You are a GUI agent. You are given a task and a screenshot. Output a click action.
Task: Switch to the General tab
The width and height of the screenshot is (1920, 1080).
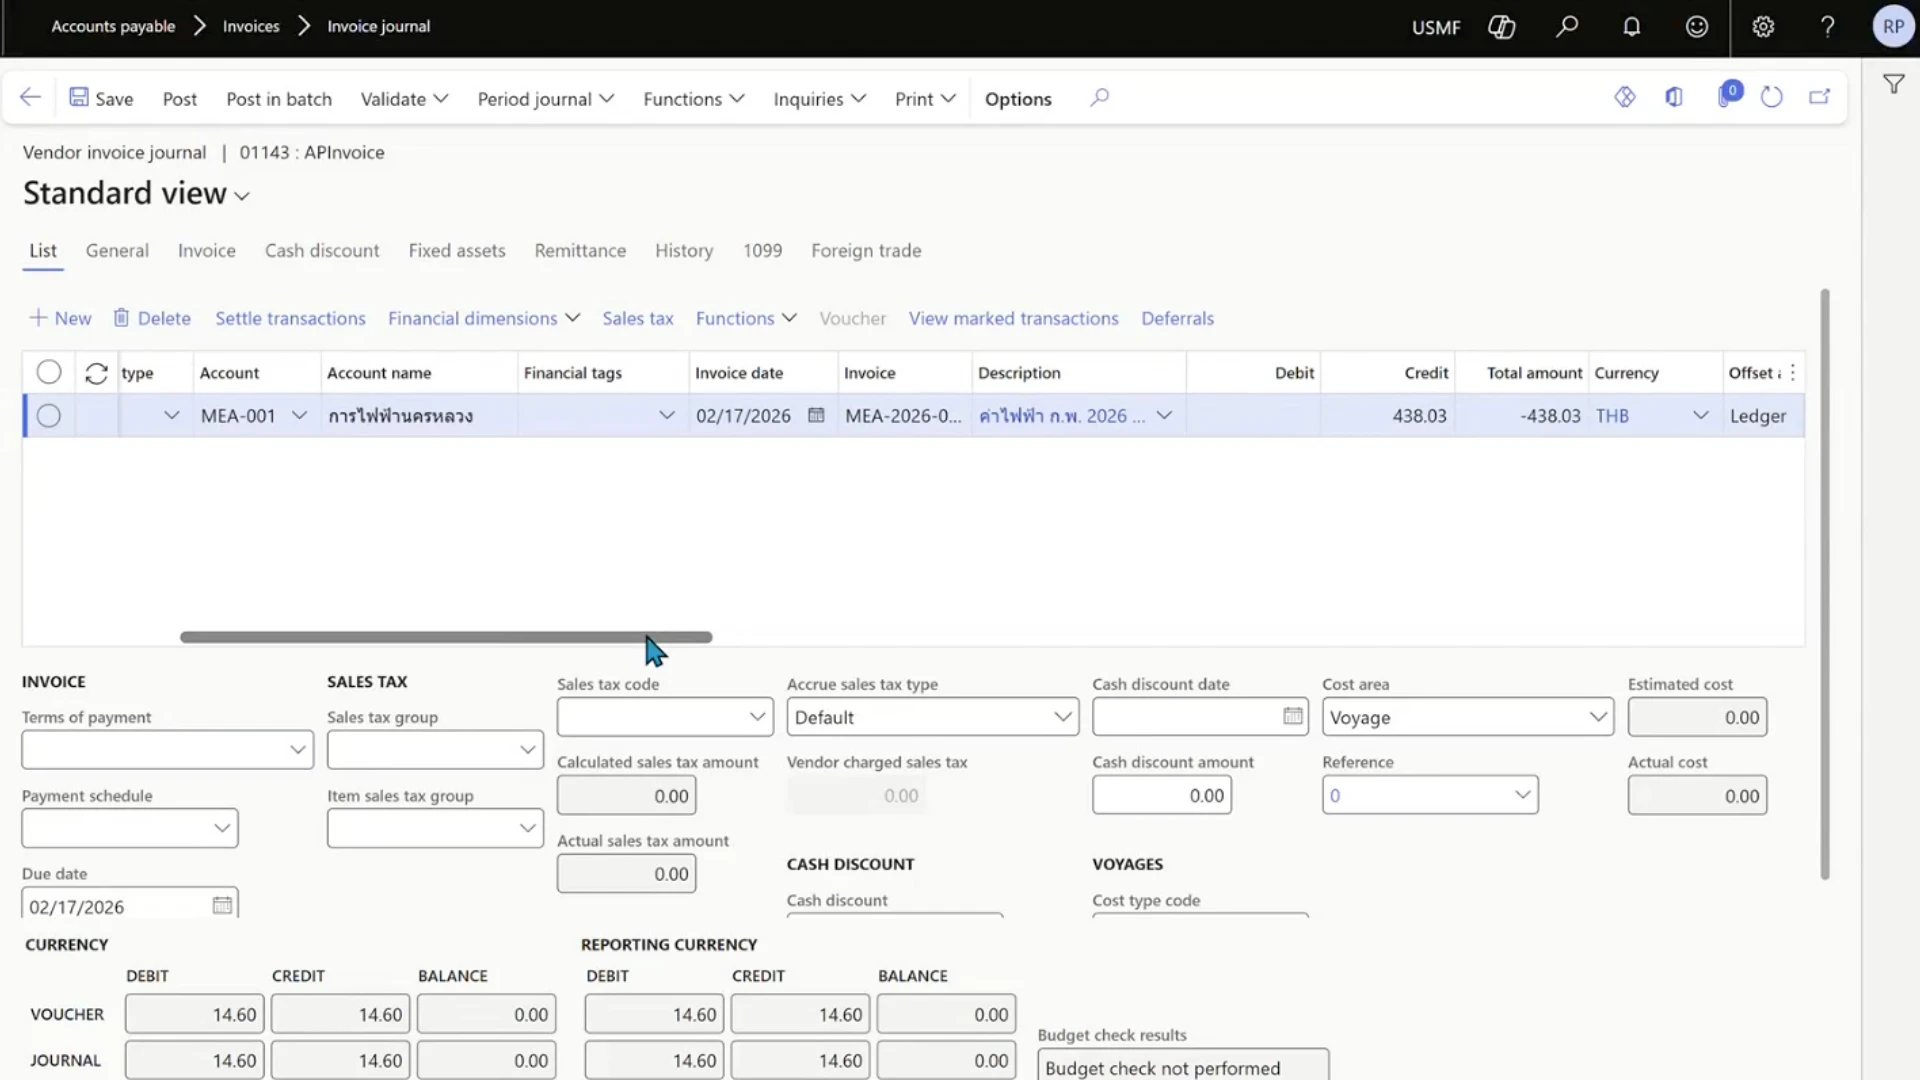pyautogui.click(x=117, y=251)
